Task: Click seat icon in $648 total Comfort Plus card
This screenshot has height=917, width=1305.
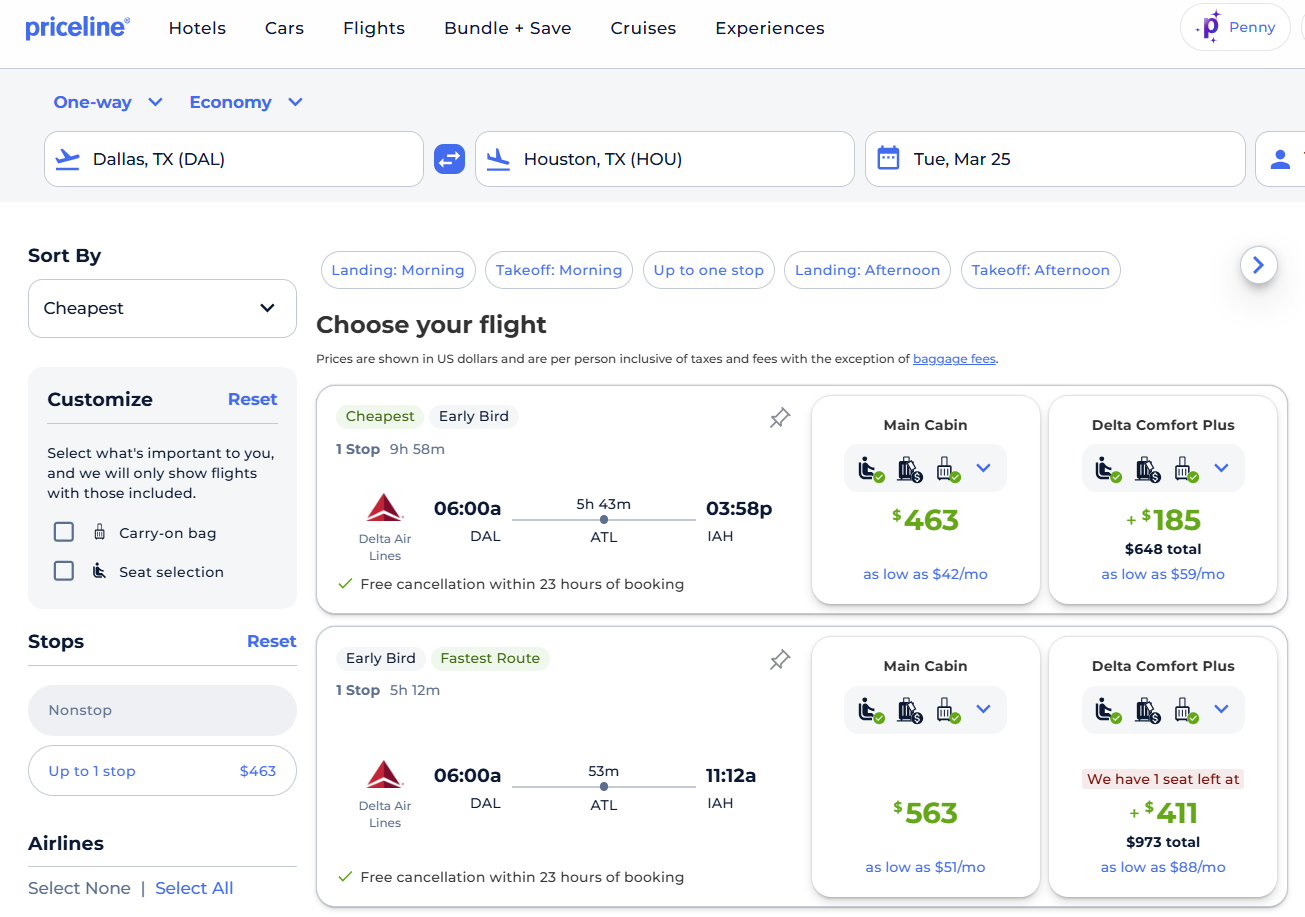Action: click(1109, 468)
